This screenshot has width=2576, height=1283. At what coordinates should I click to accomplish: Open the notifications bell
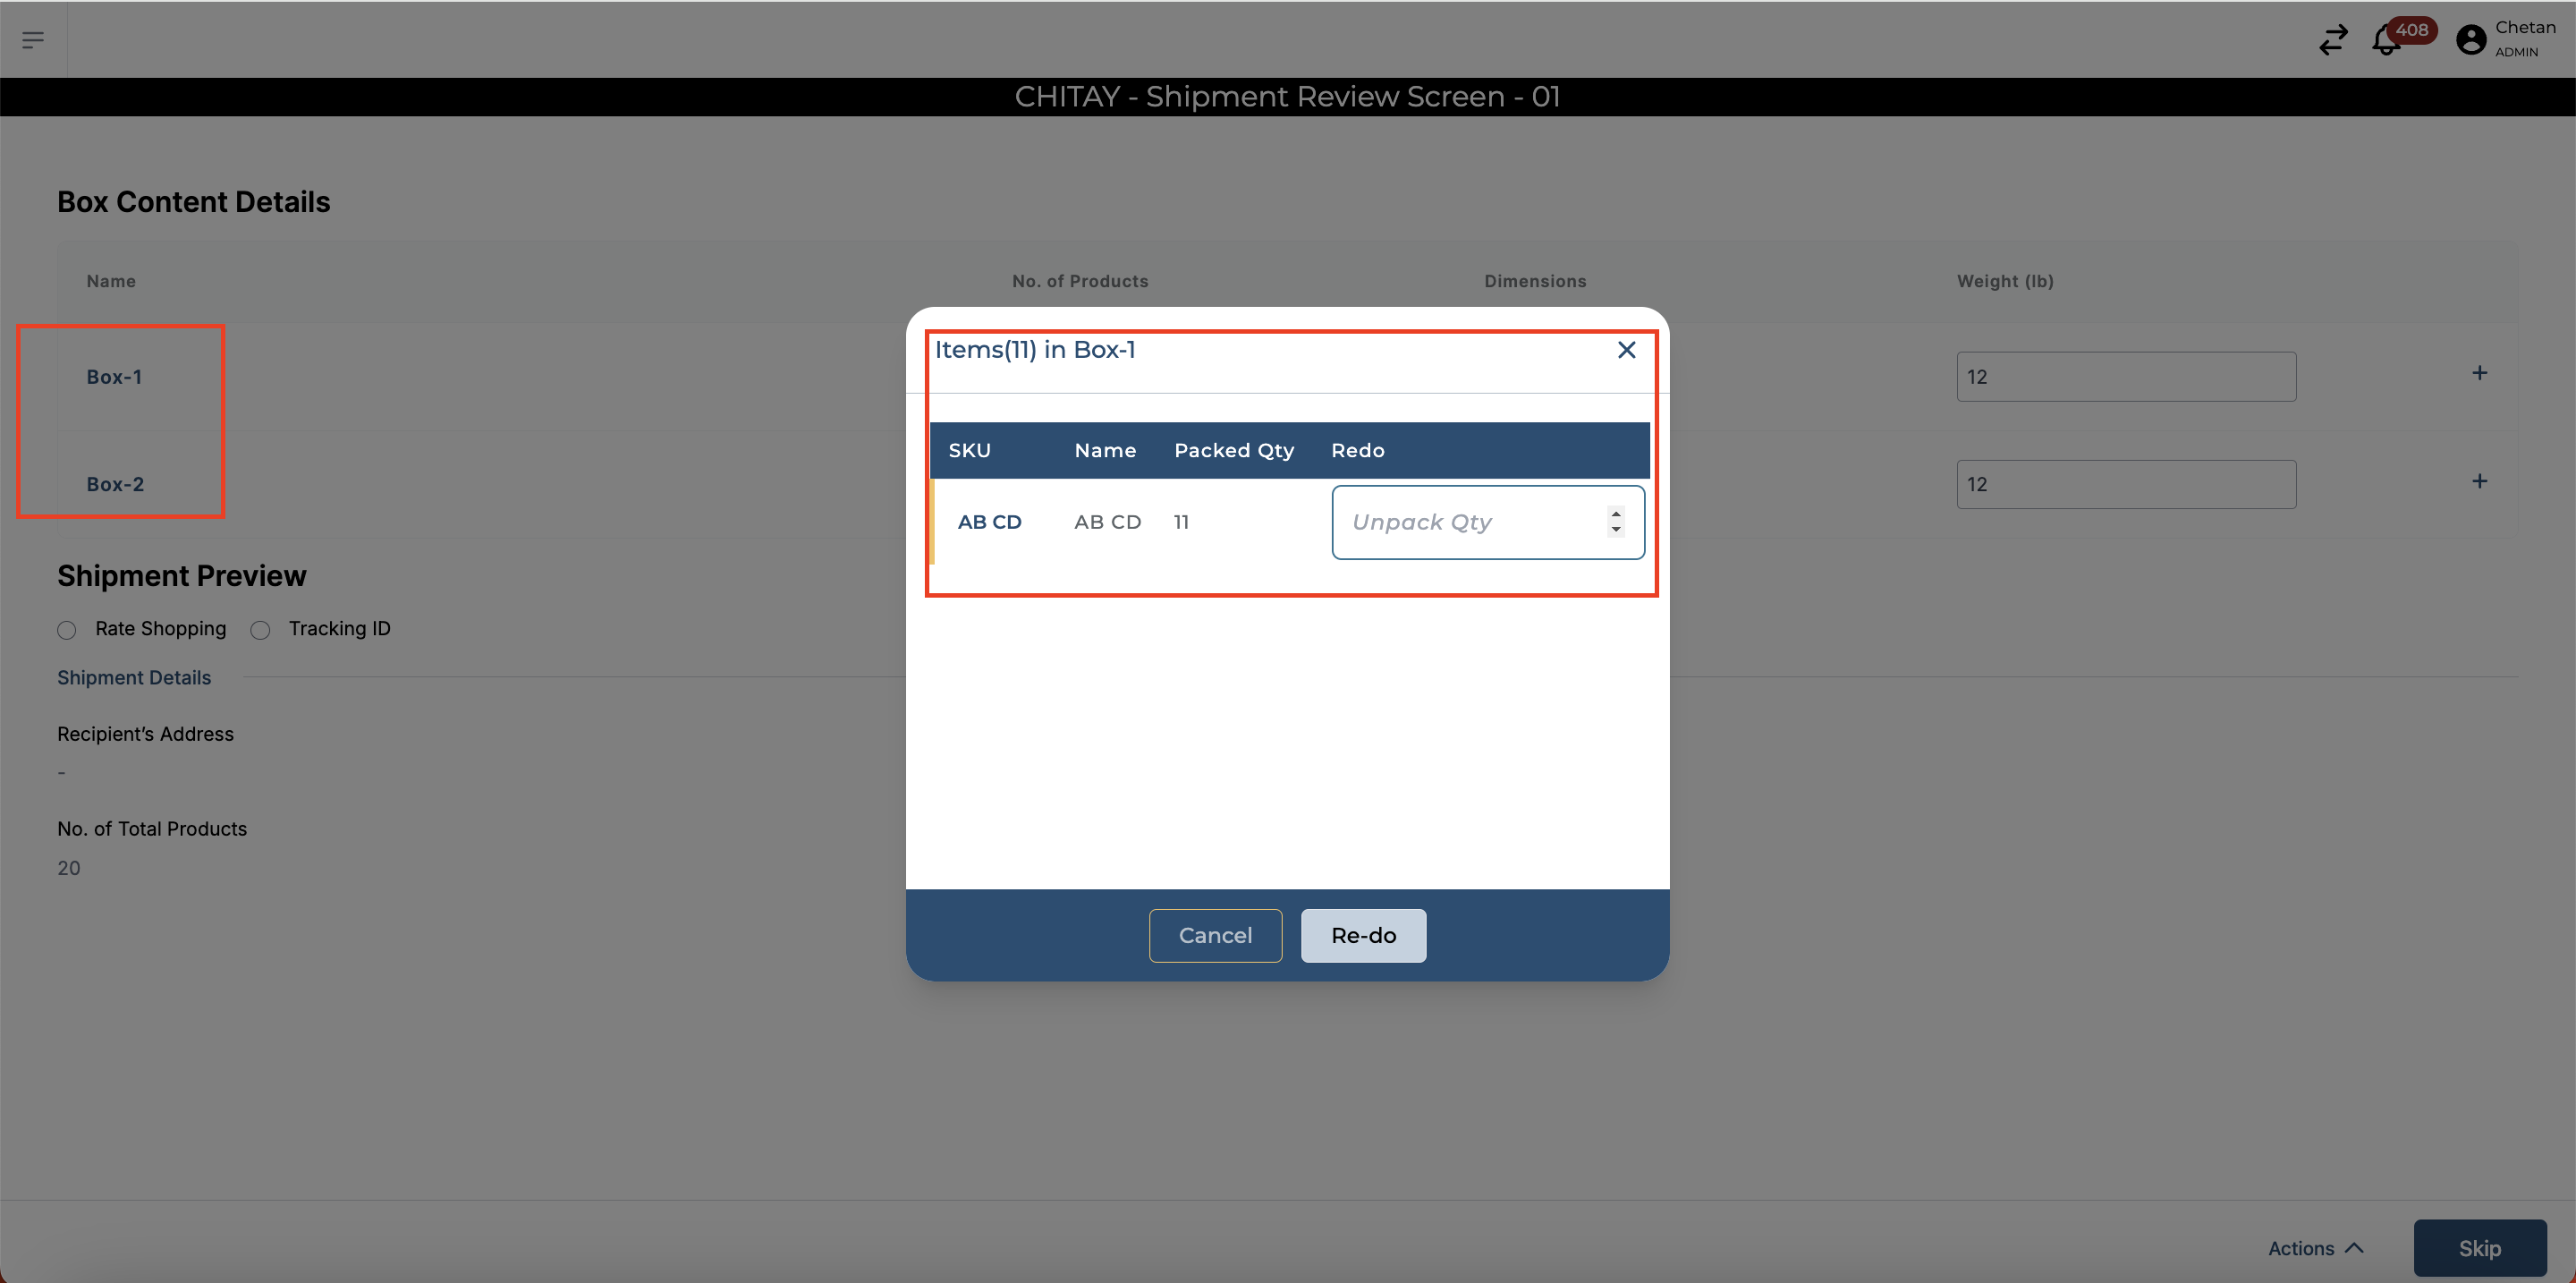pos(2386,41)
